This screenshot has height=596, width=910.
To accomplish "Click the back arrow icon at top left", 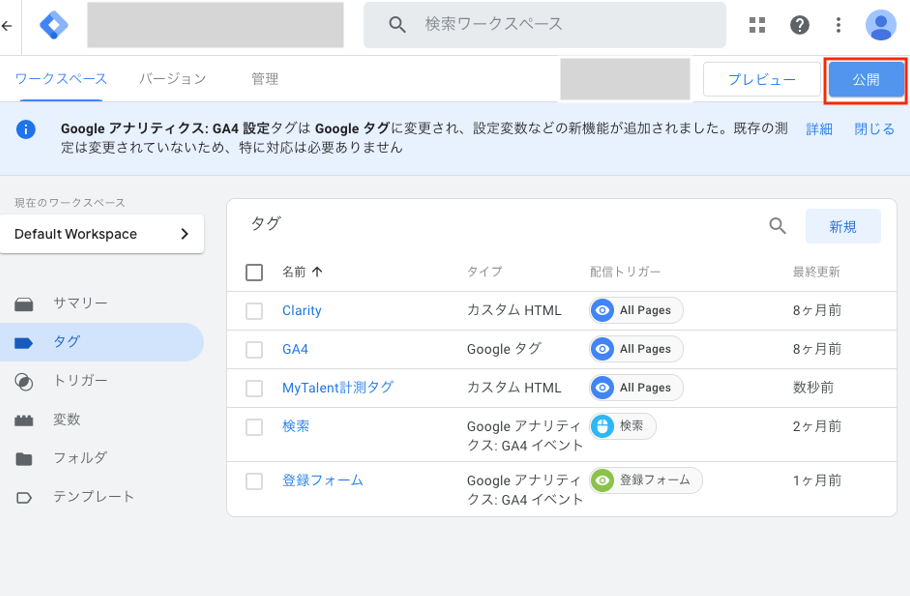I will (x=8, y=25).
